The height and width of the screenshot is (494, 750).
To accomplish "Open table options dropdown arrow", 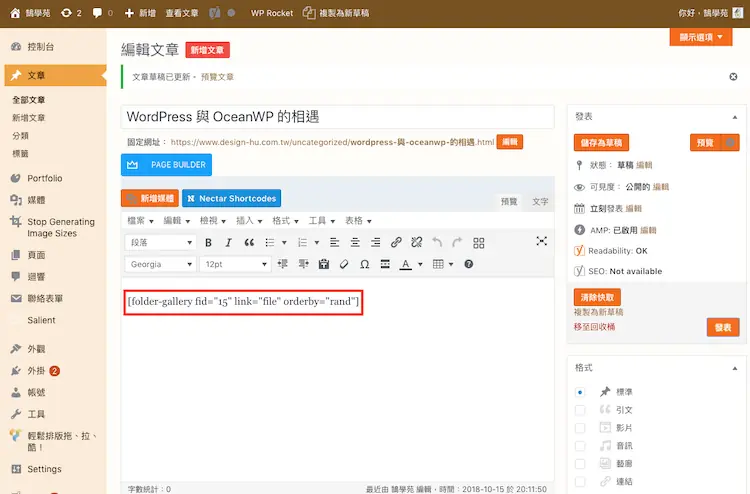I will 451,264.
